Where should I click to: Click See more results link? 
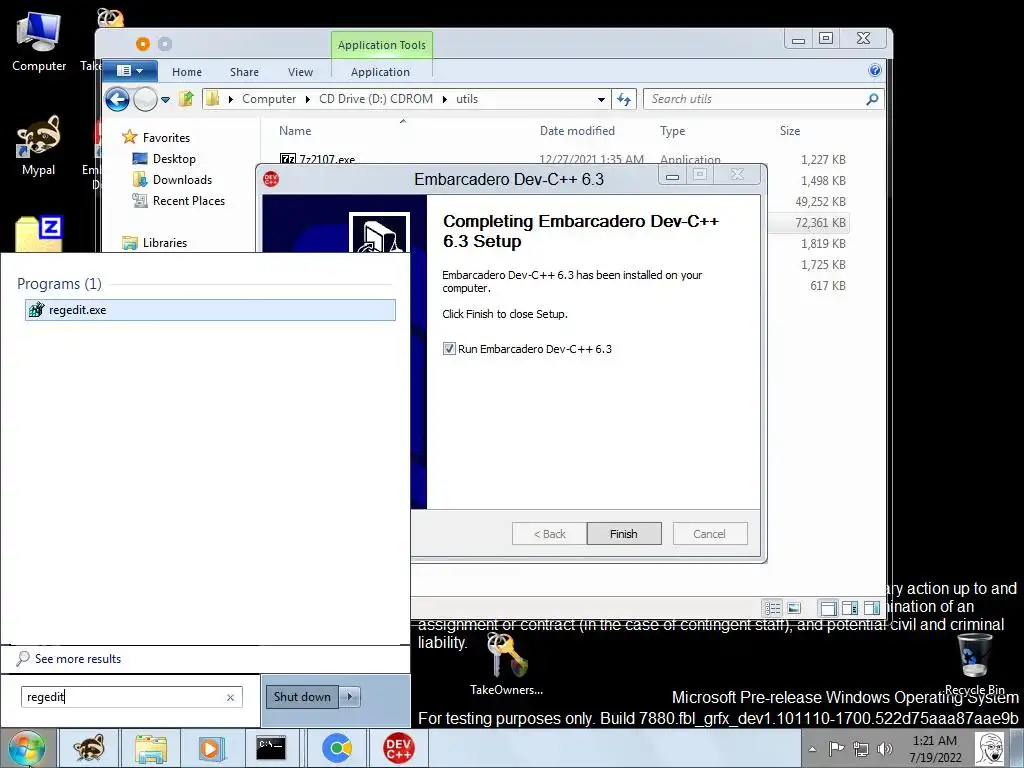78,659
